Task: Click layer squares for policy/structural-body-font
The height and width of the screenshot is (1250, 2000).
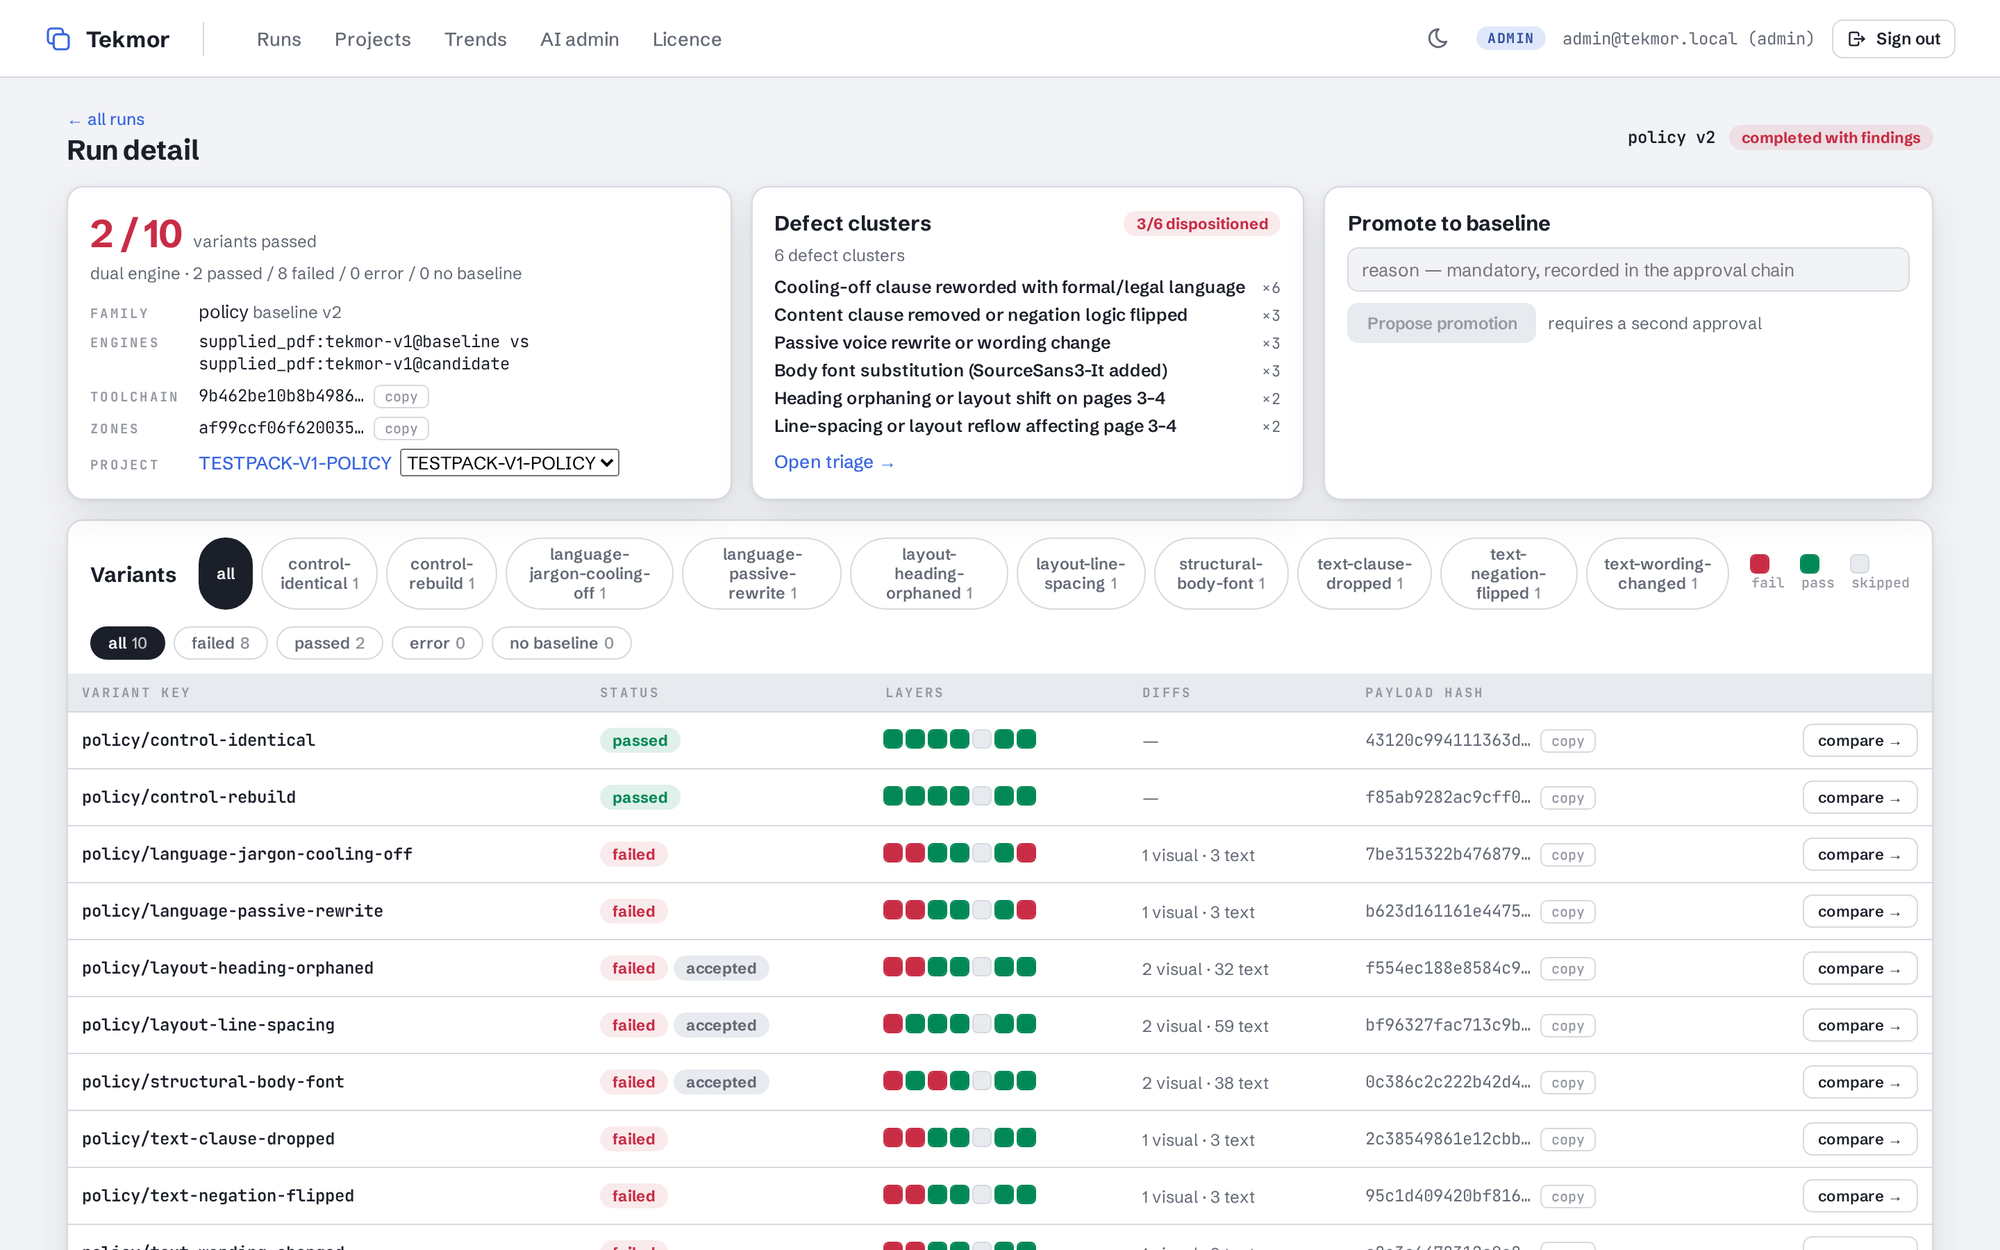Action: click(x=960, y=1081)
